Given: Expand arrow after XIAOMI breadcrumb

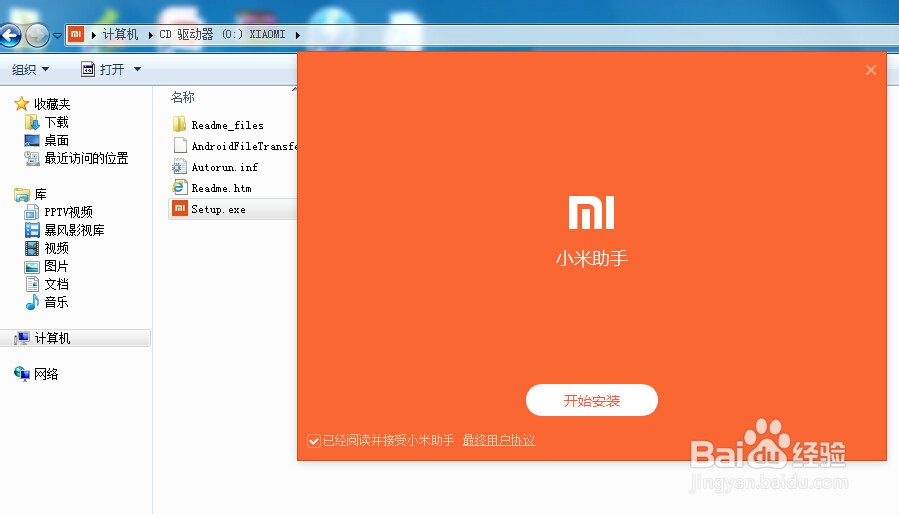Looking at the screenshot, I should coord(298,35).
